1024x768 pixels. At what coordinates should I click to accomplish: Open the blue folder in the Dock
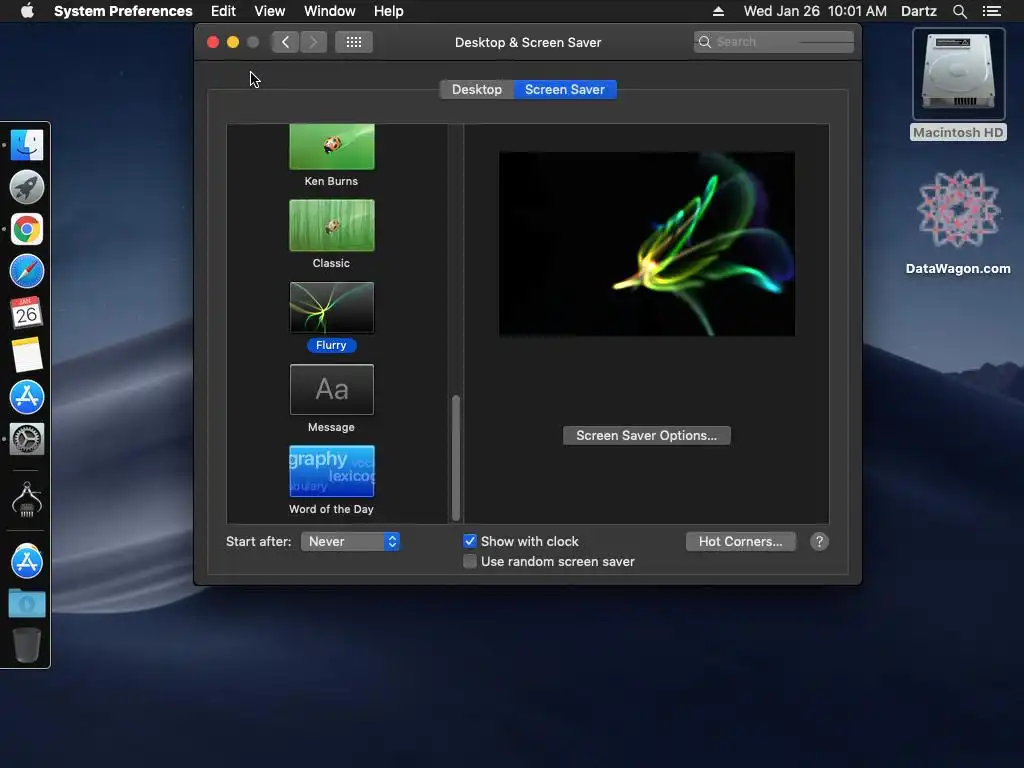click(27, 603)
